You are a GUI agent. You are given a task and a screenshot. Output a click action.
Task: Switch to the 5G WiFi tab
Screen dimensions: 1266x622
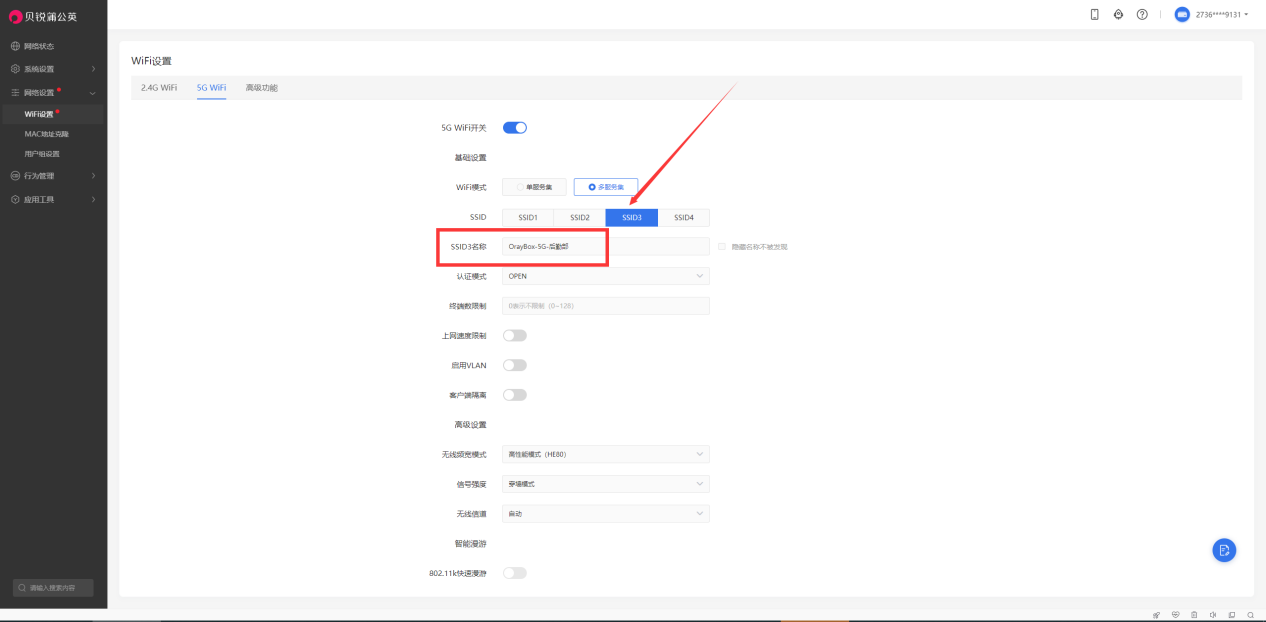point(211,88)
